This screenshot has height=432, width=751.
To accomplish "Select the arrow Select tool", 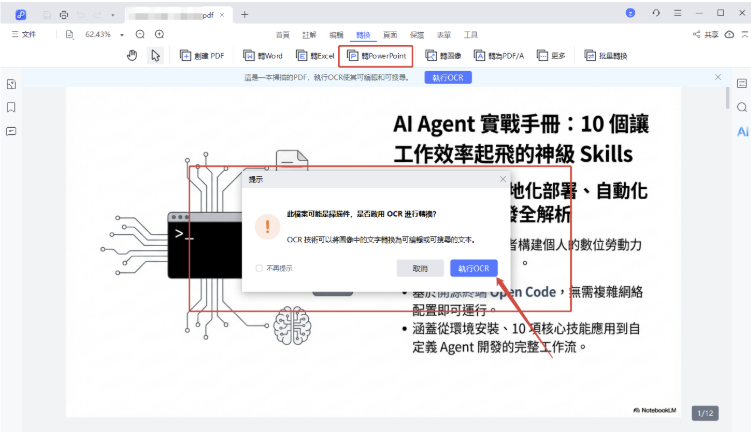I will pyautogui.click(x=156, y=56).
